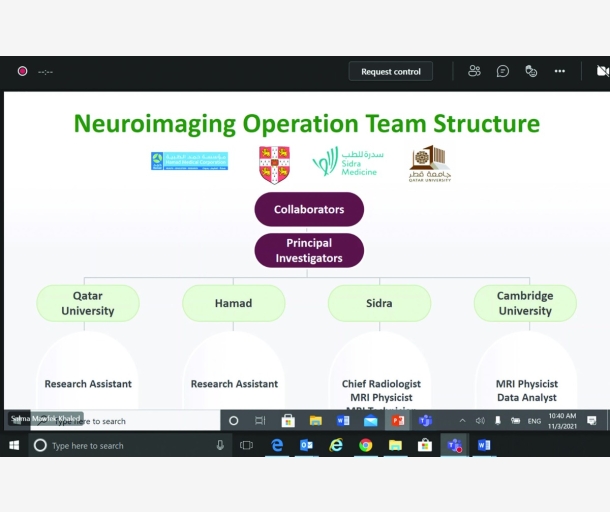The image size is (610, 512).
Task: Open Microsoft Store on bottom taskbar
Action: (x=424, y=445)
